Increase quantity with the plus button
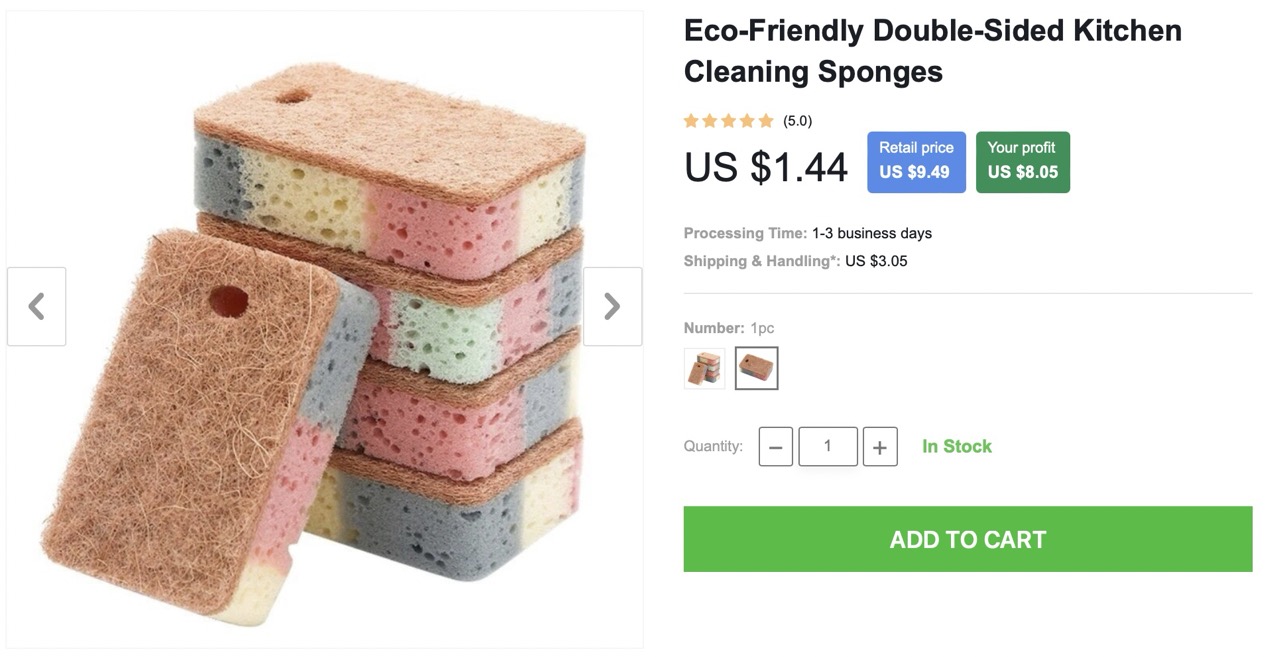The height and width of the screenshot is (657, 1280). pos(879,447)
